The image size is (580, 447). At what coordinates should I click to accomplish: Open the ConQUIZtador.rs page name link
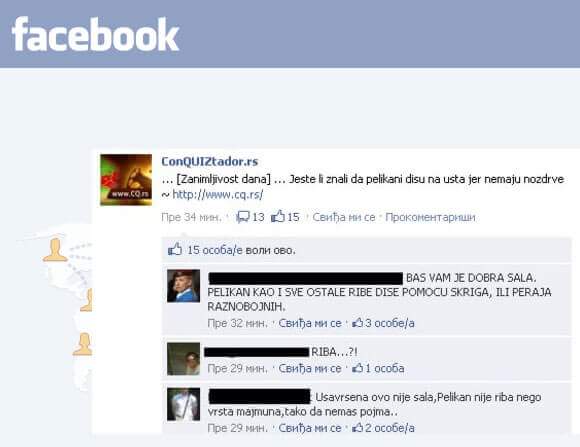210,161
